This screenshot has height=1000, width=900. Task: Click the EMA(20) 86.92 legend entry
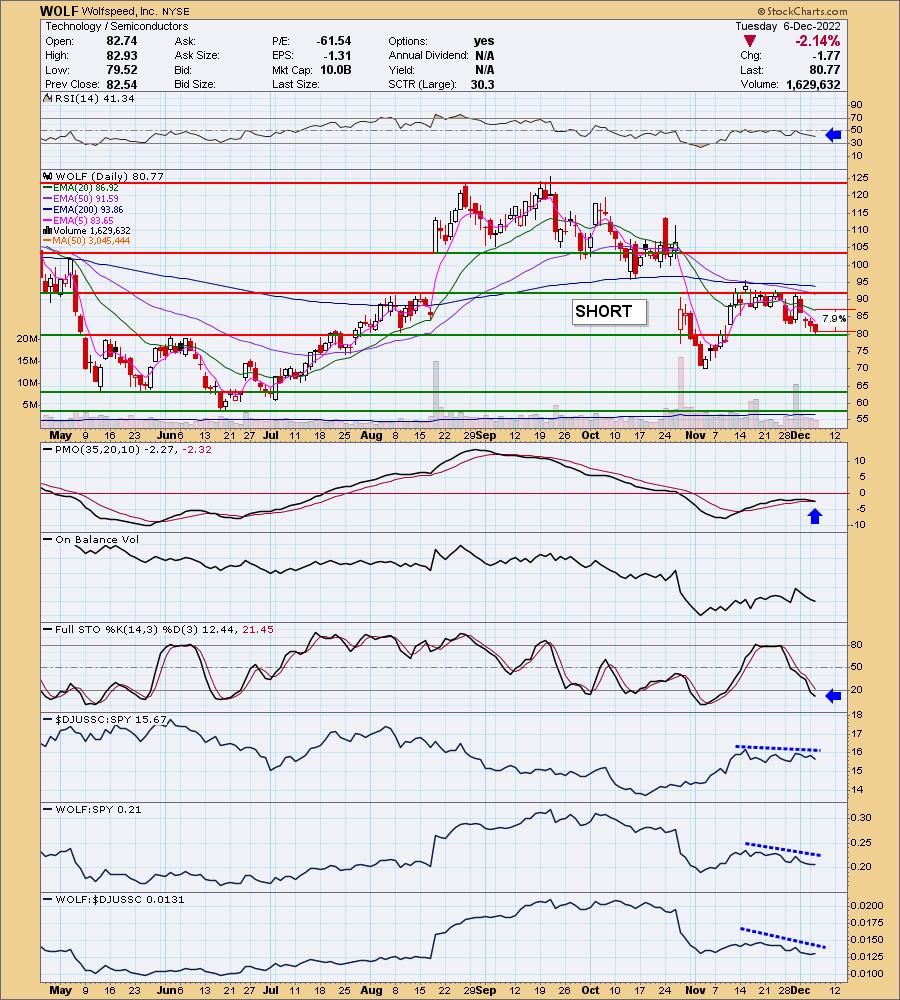point(81,188)
